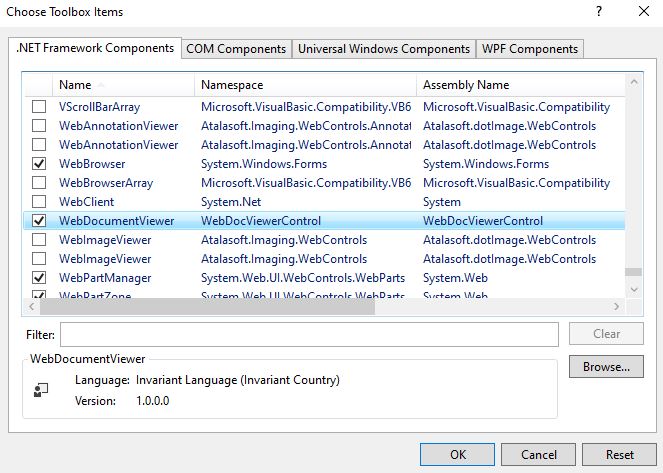663x473 pixels.
Task: Switch to the COM Components tab
Action: 237,49
